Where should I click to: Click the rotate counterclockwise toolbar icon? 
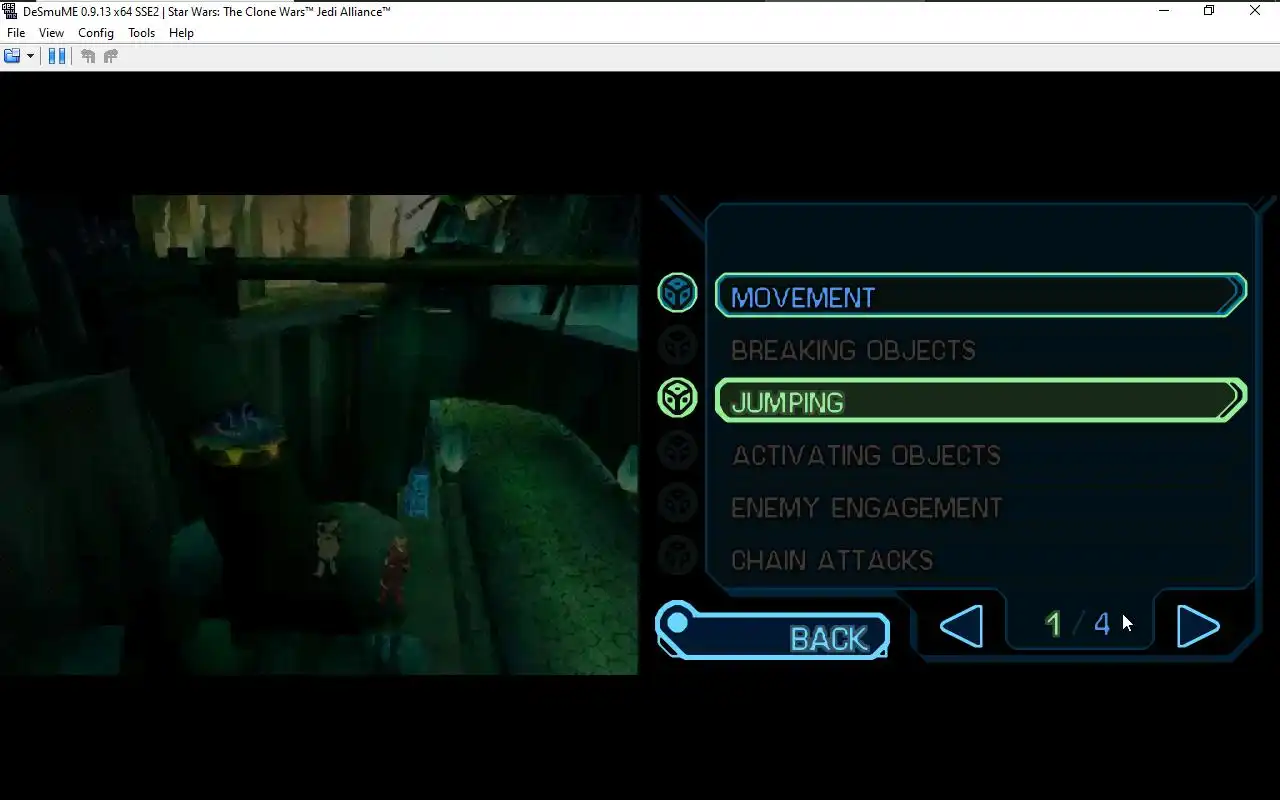click(x=88, y=56)
